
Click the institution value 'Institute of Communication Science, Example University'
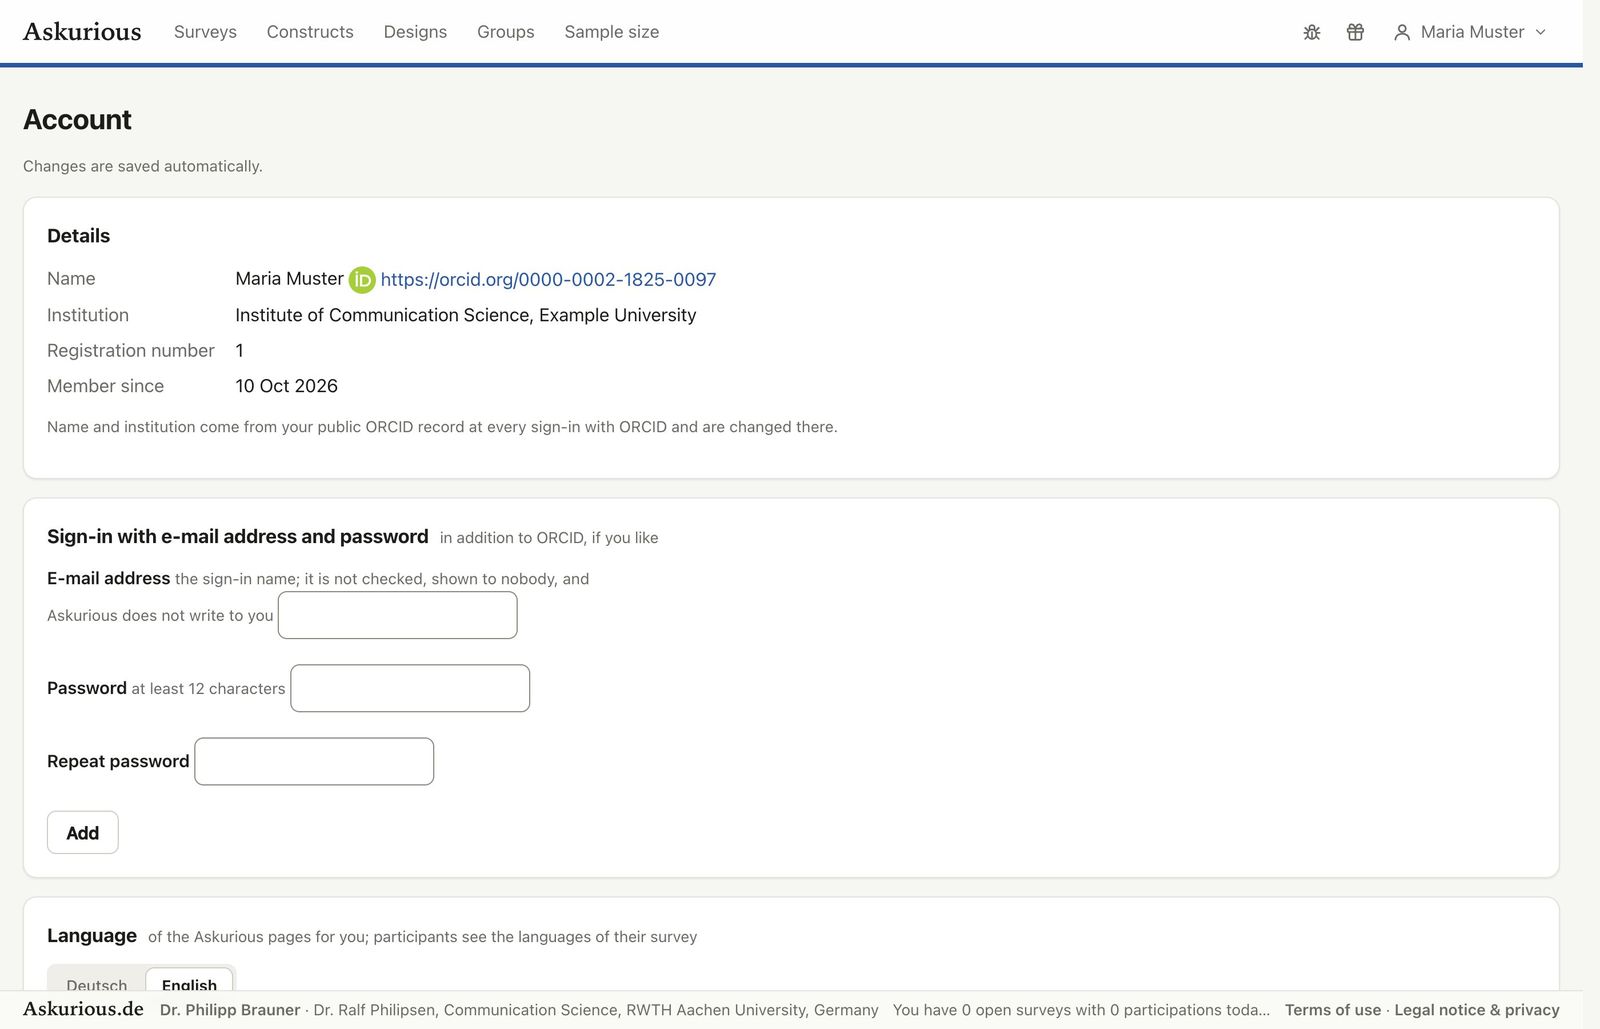[x=466, y=315]
